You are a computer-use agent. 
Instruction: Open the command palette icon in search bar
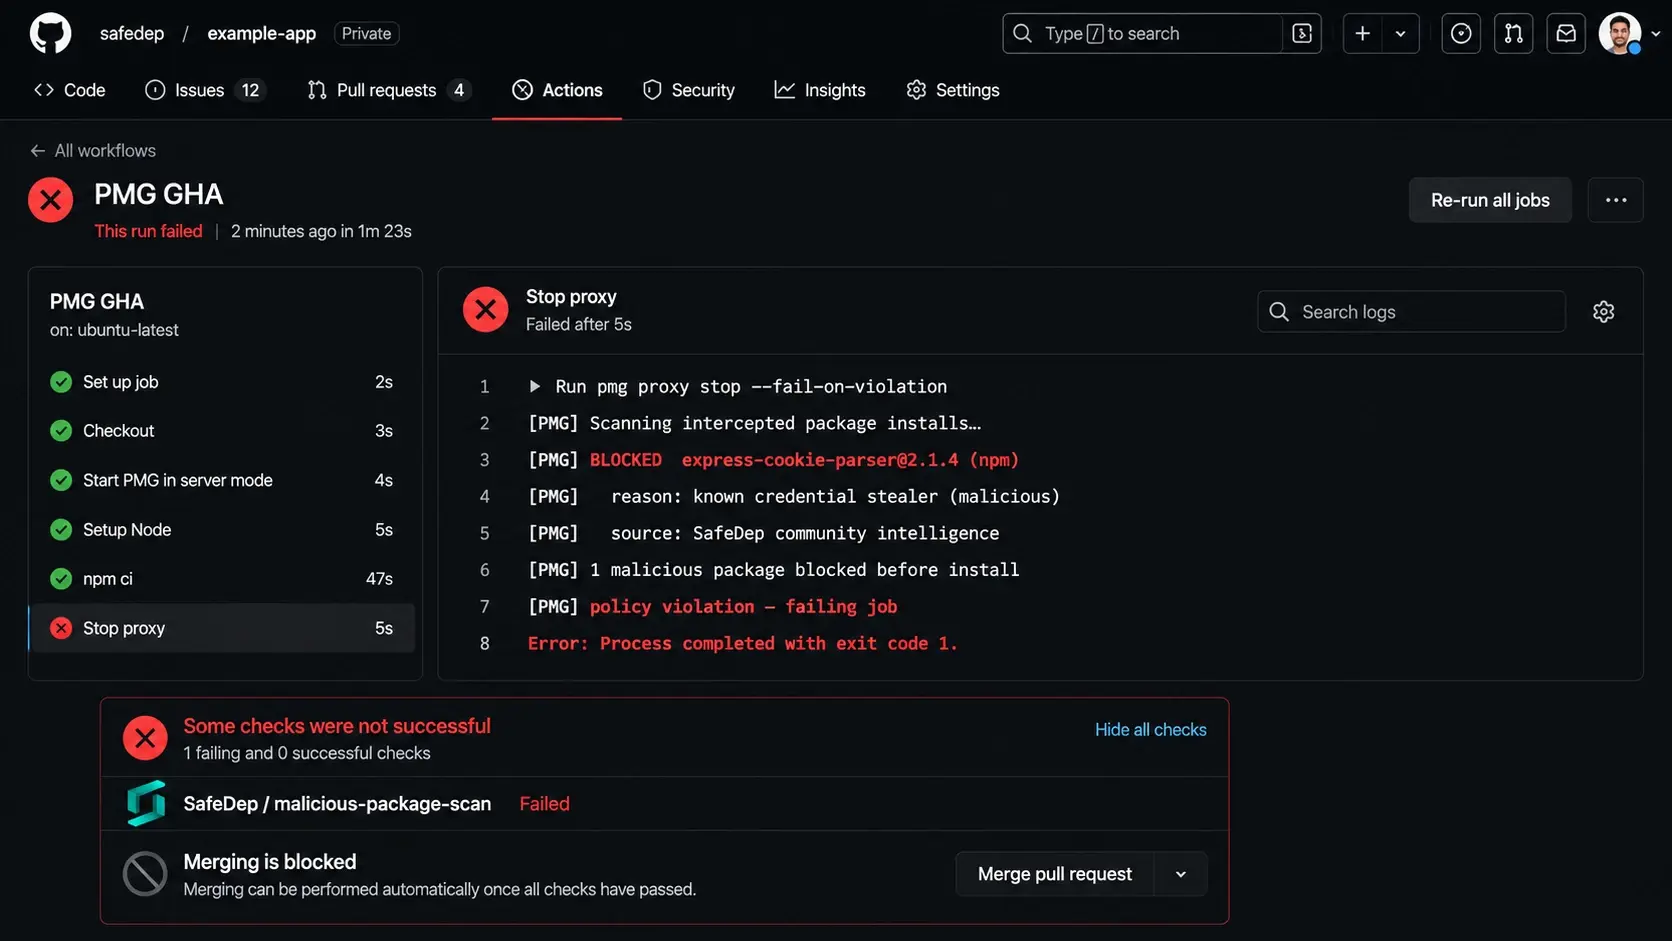tap(1302, 33)
